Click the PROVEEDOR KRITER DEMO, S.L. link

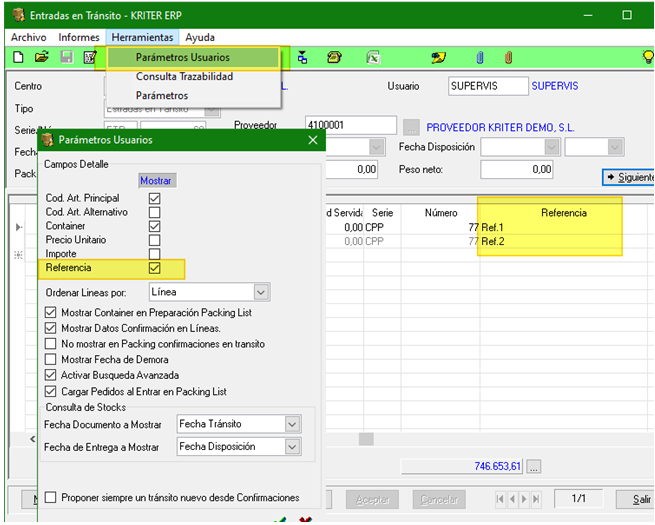click(500, 127)
